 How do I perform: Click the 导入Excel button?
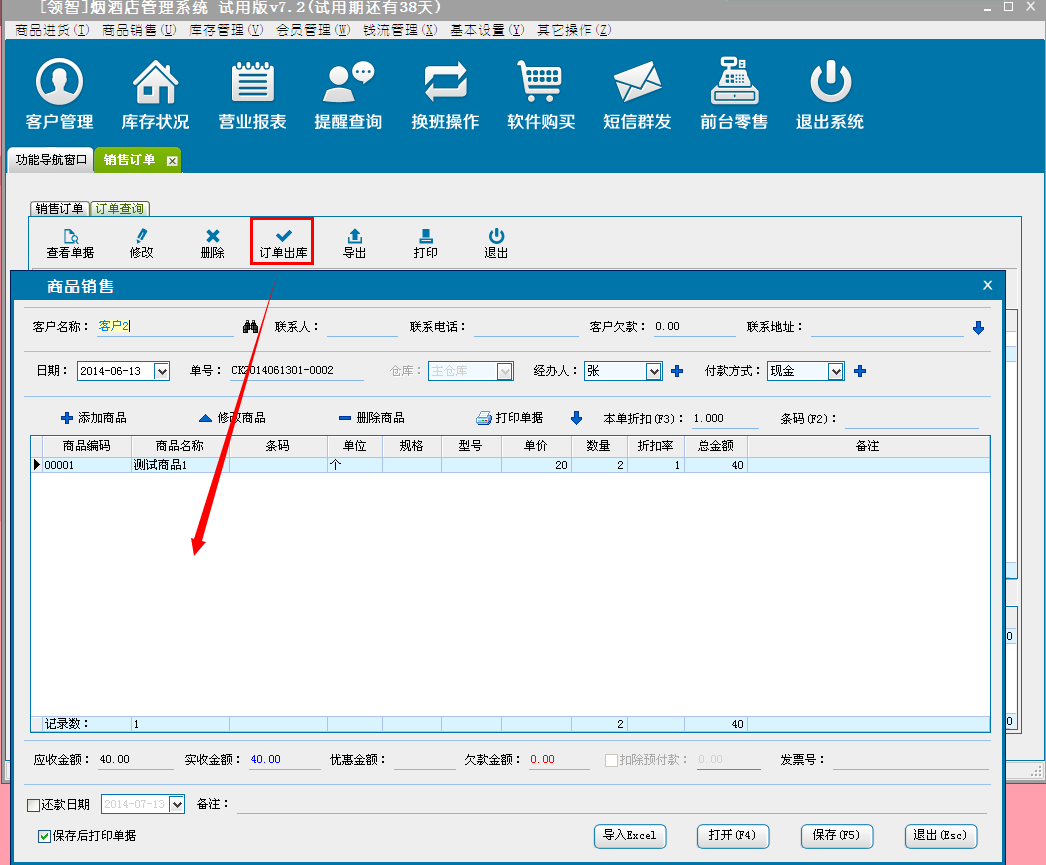(630, 835)
